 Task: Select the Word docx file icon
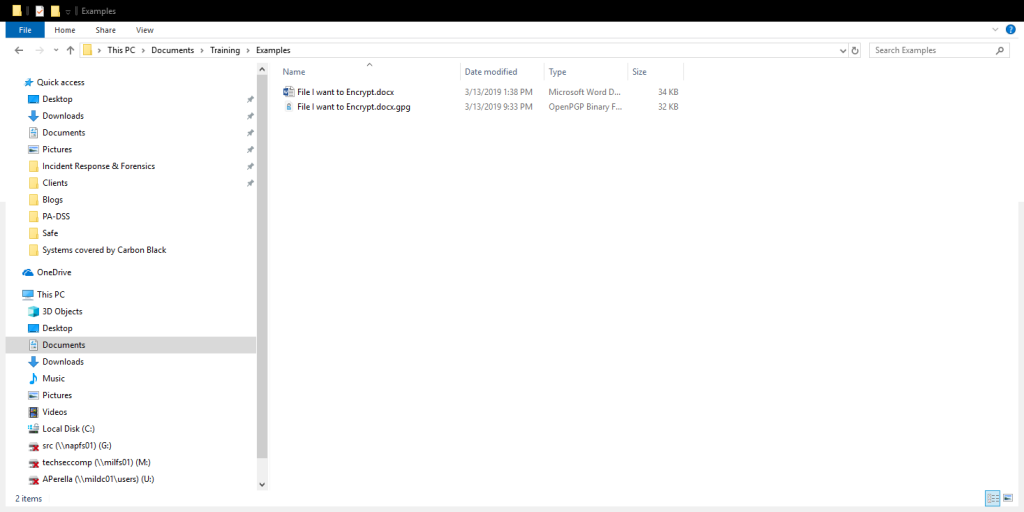(x=289, y=92)
